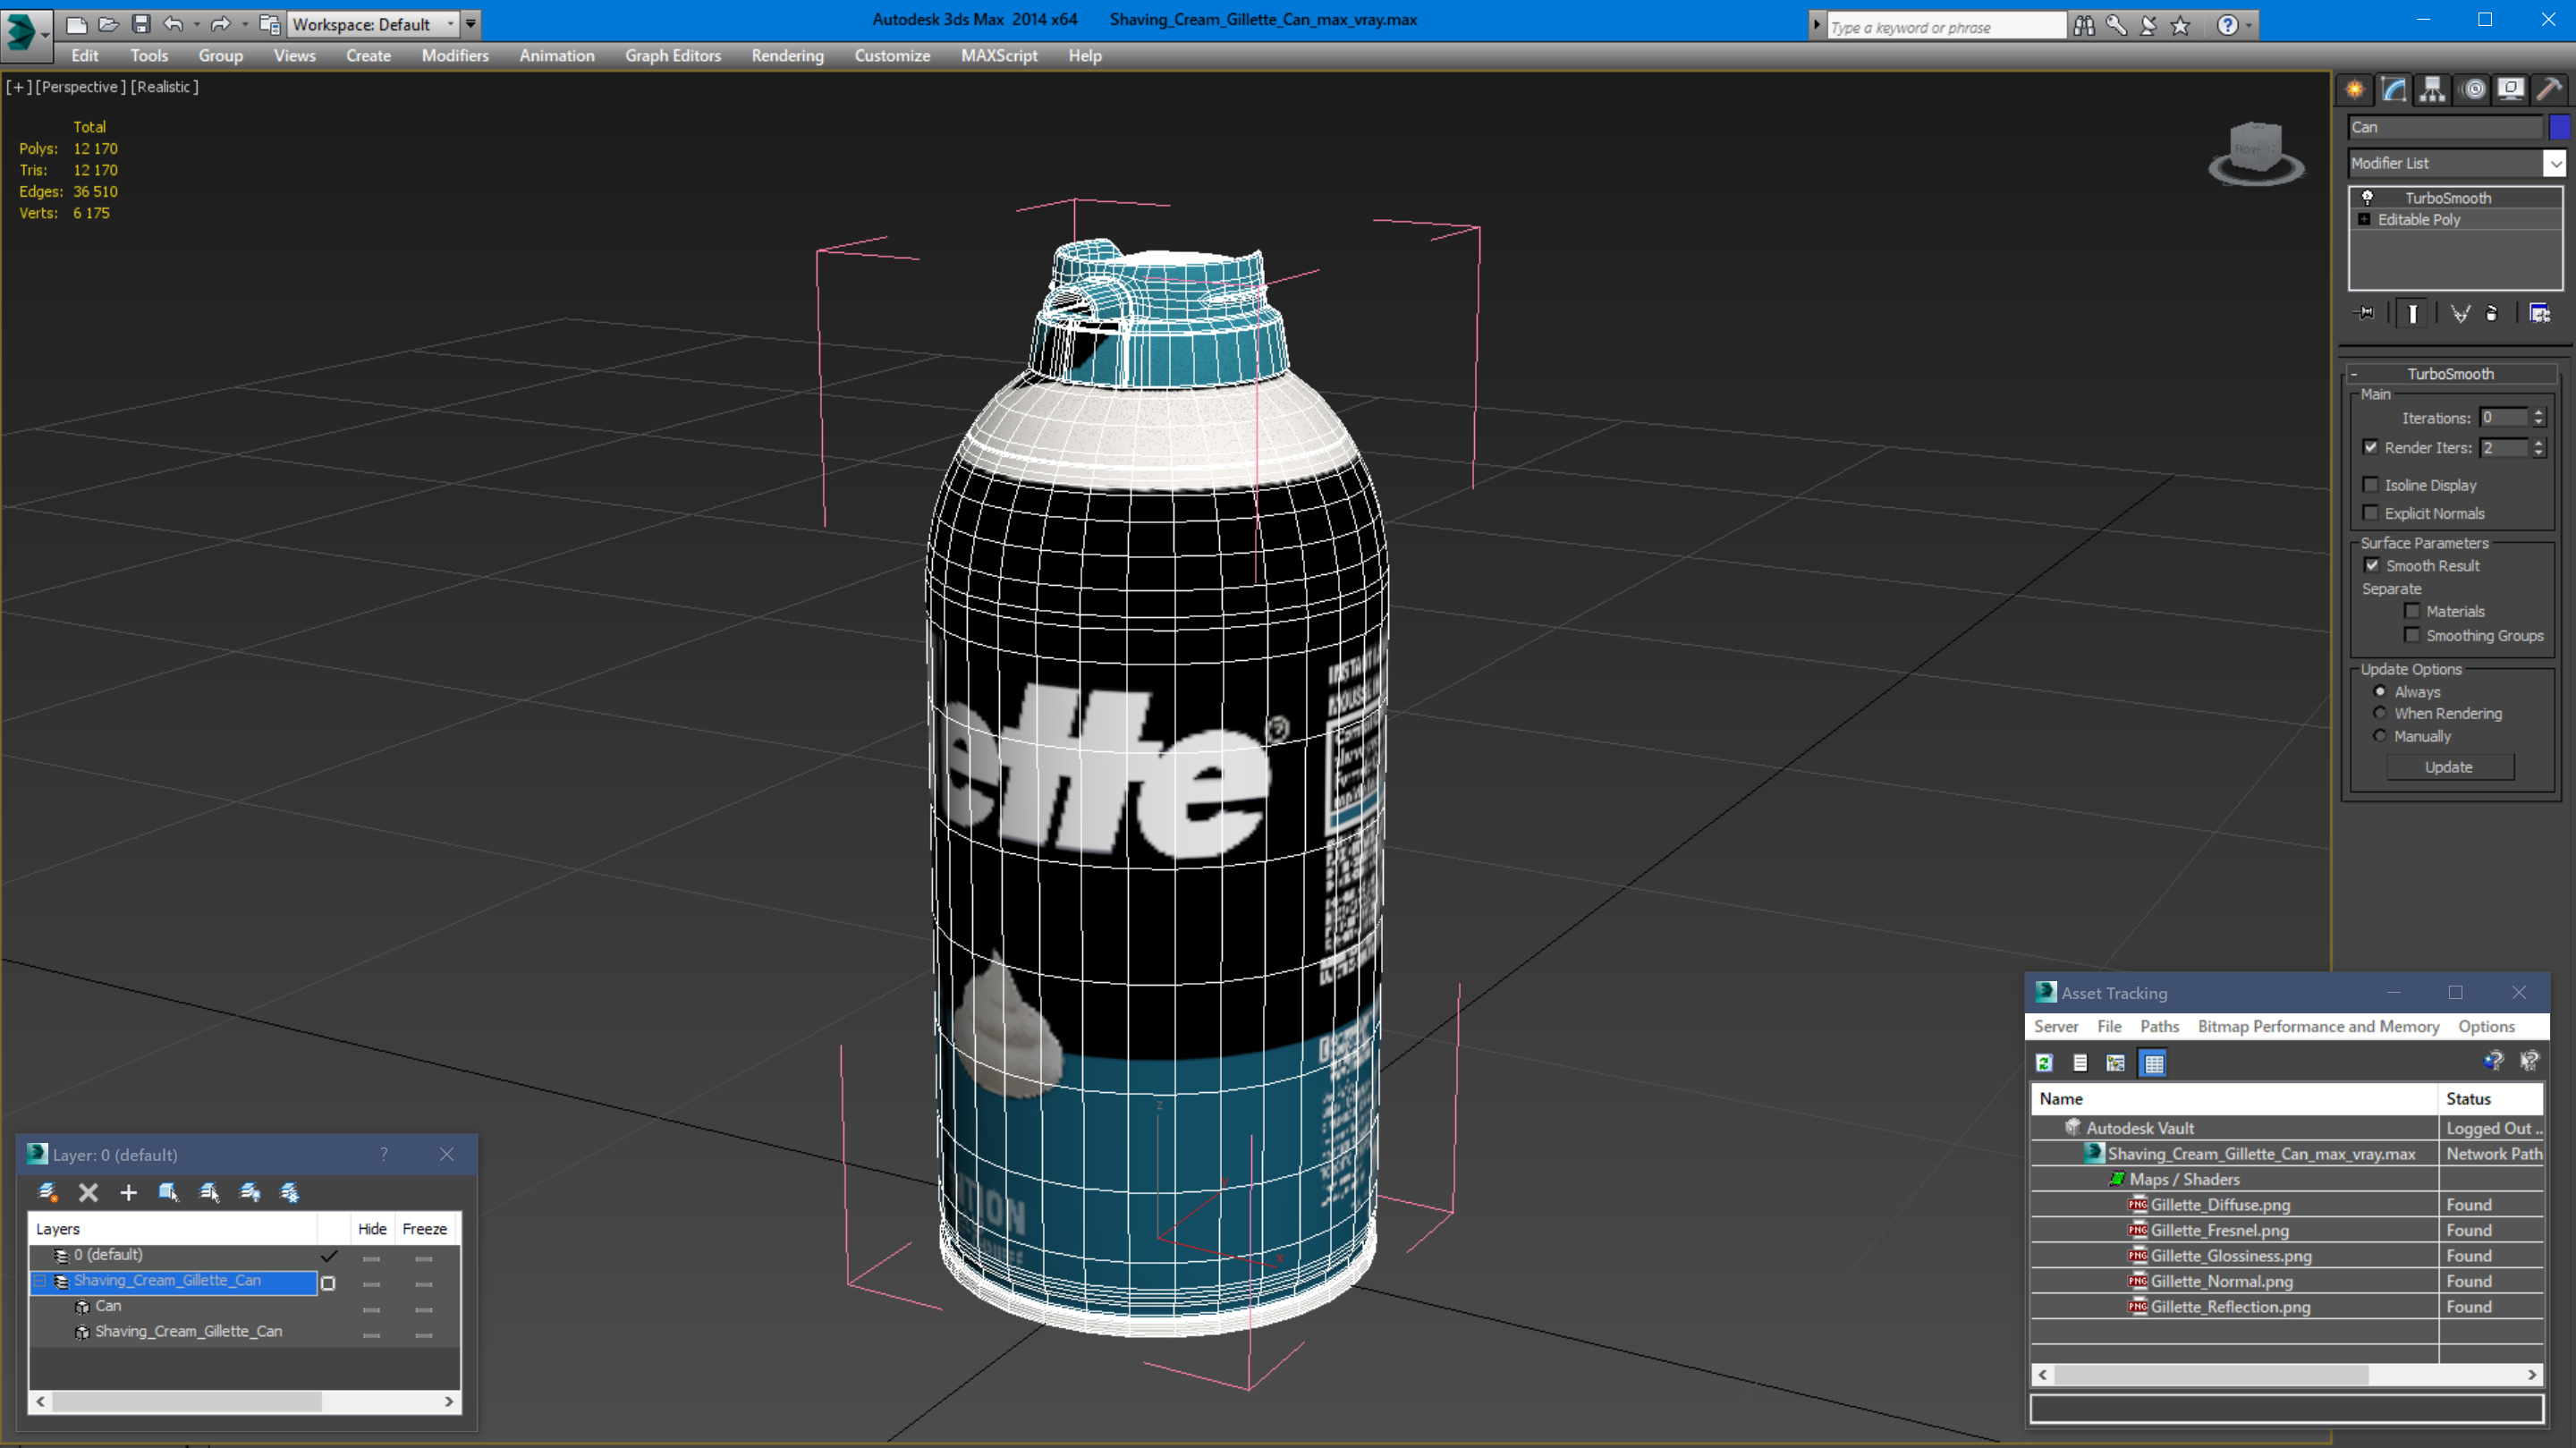The width and height of the screenshot is (2576, 1448).
Task: Click Add Selected Objects plus icon in Layer dialog
Action: pyautogui.click(x=128, y=1192)
